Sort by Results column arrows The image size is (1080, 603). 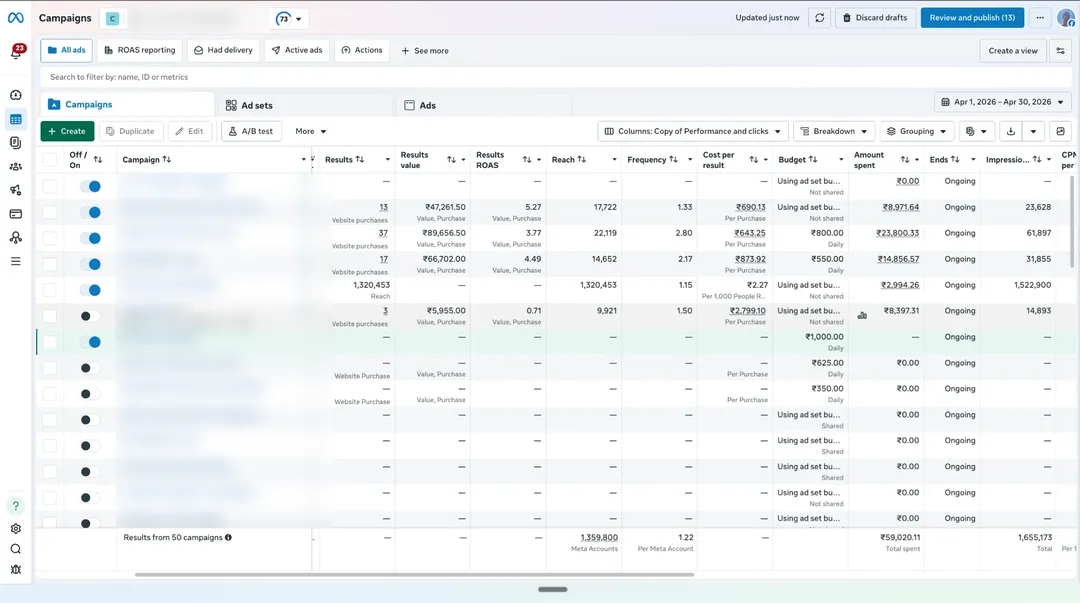(360, 159)
